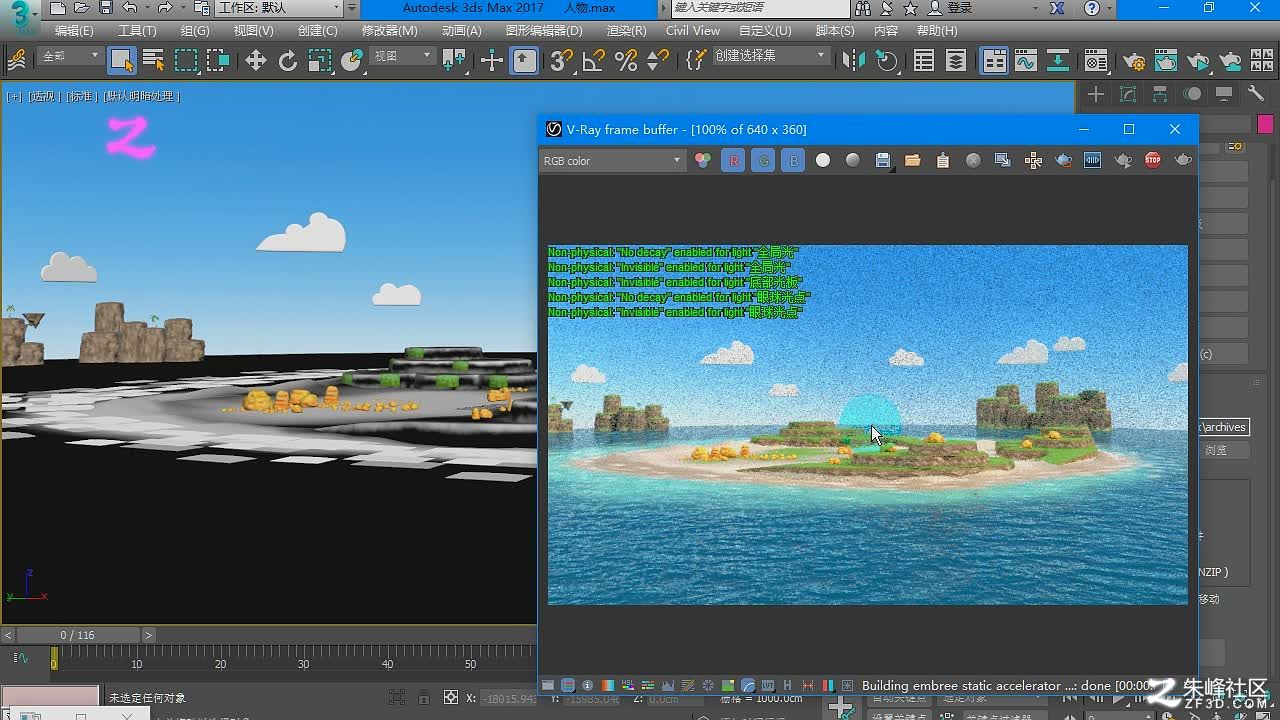Image resolution: width=1280 pixels, height=720 pixels.
Task: Open the Curve Editor
Action: pyautogui.click(x=1026, y=61)
